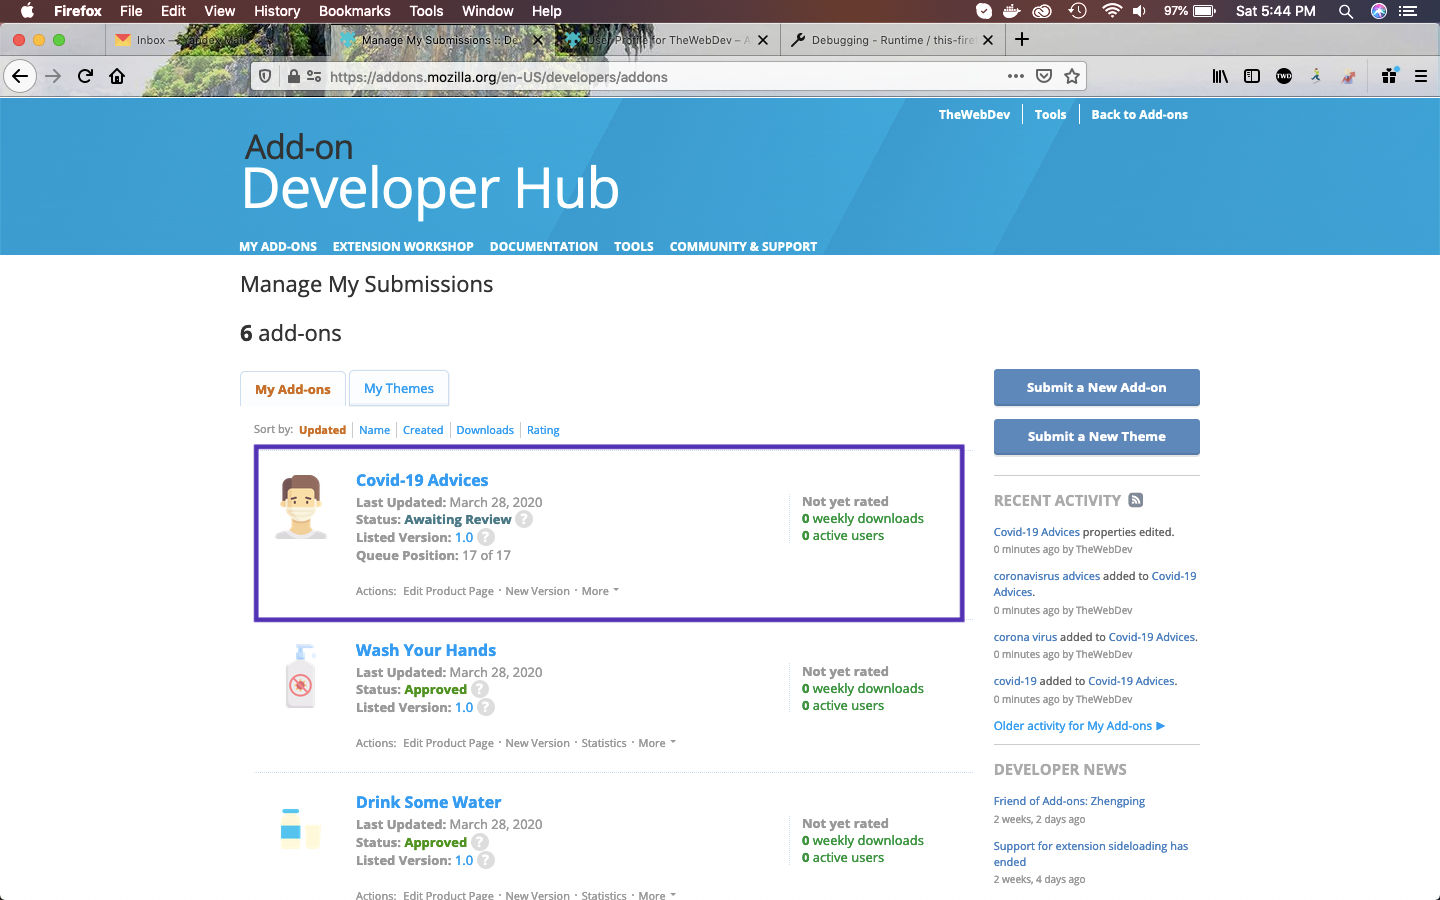
Task: Expand More actions for Drink Some Water
Action: 657,895
